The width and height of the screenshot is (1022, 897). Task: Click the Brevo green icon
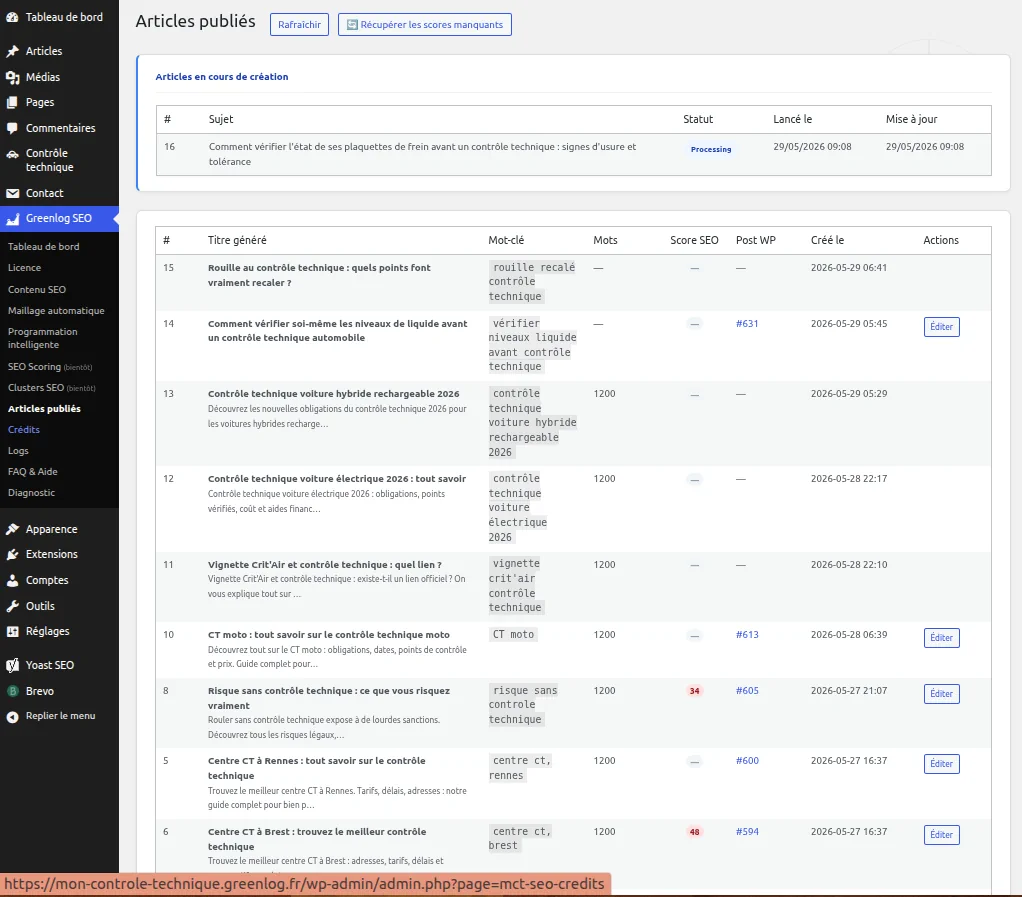click(x=12, y=691)
